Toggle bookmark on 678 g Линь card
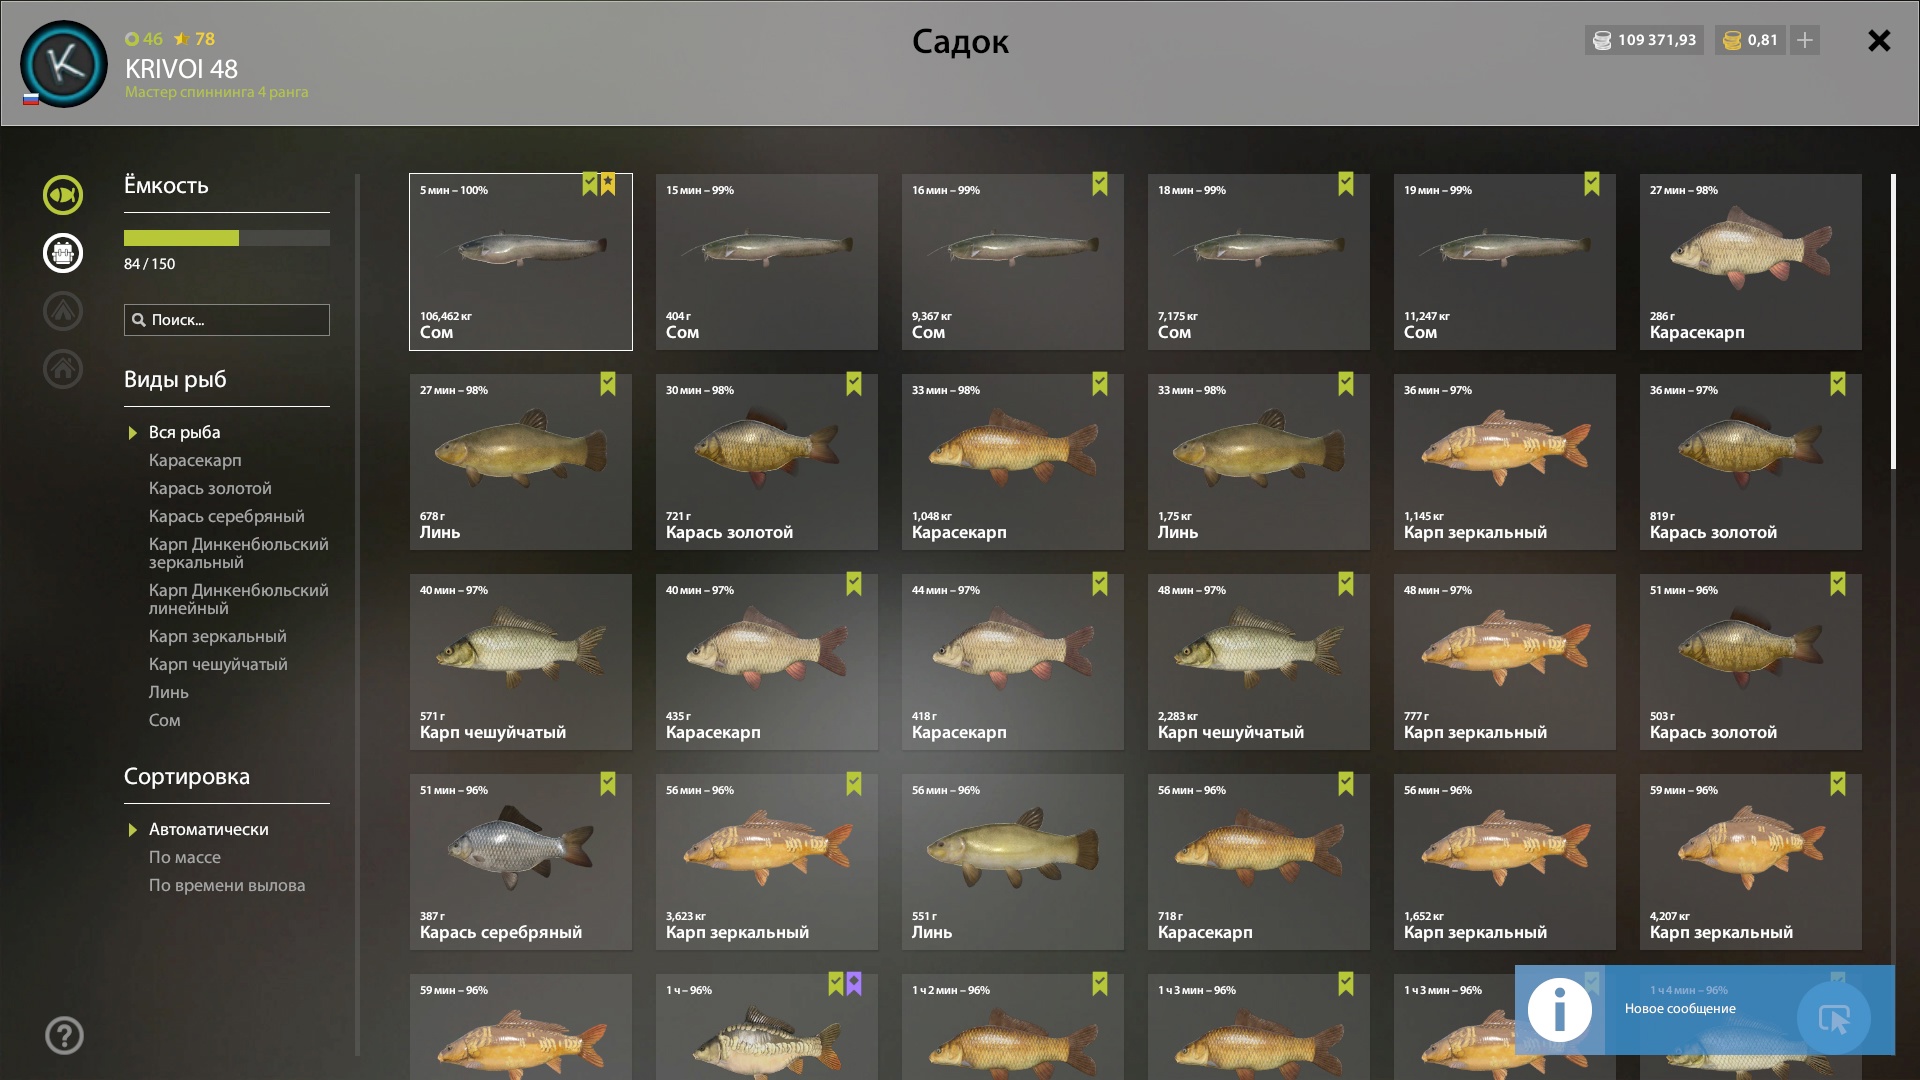Viewport: 1920px width, 1080px height. coord(608,384)
